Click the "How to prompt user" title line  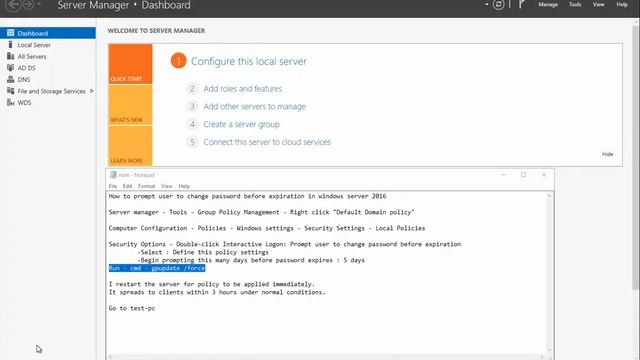coord(247,196)
